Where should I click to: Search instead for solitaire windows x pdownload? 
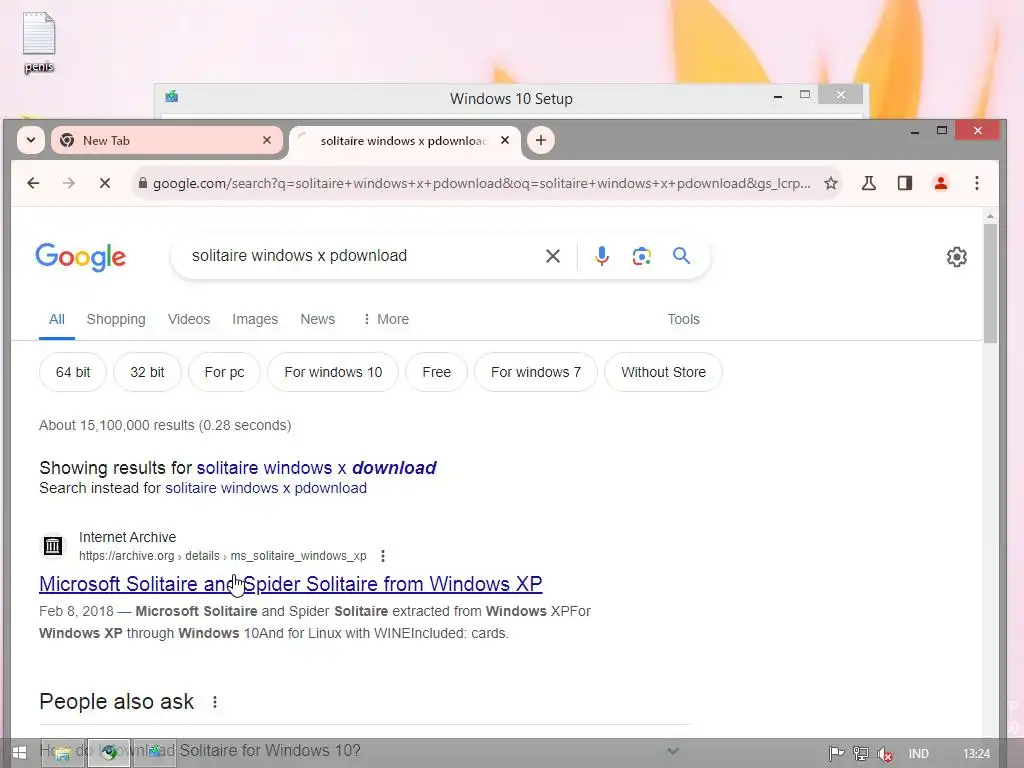coord(266,488)
